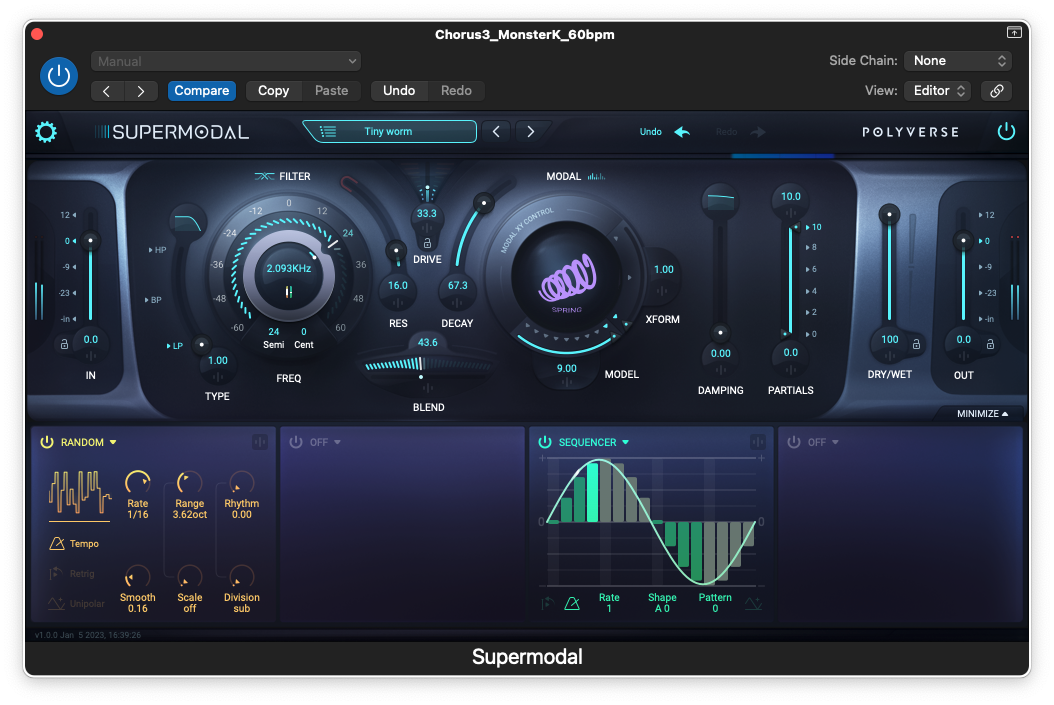Select the next Supermodal preset arrow
Viewport: 1054px width, 705px height.
531,132
